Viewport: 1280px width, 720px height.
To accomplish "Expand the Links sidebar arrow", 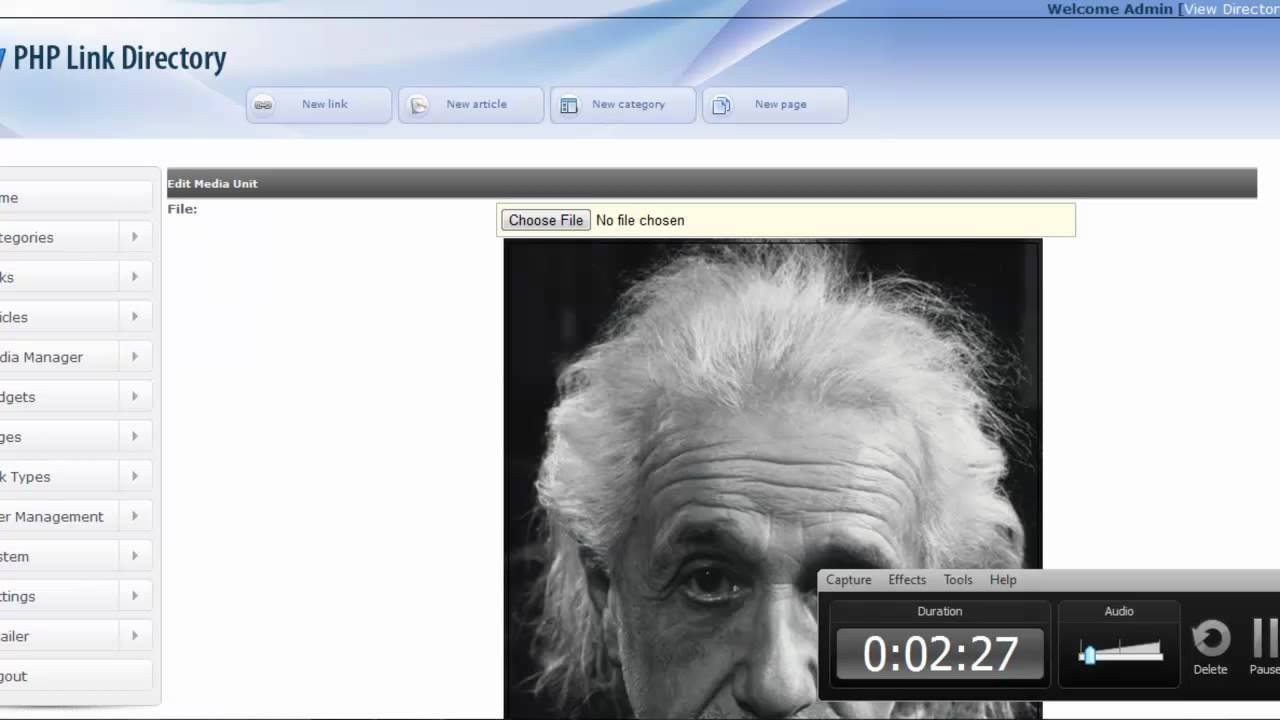I will [135, 277].
